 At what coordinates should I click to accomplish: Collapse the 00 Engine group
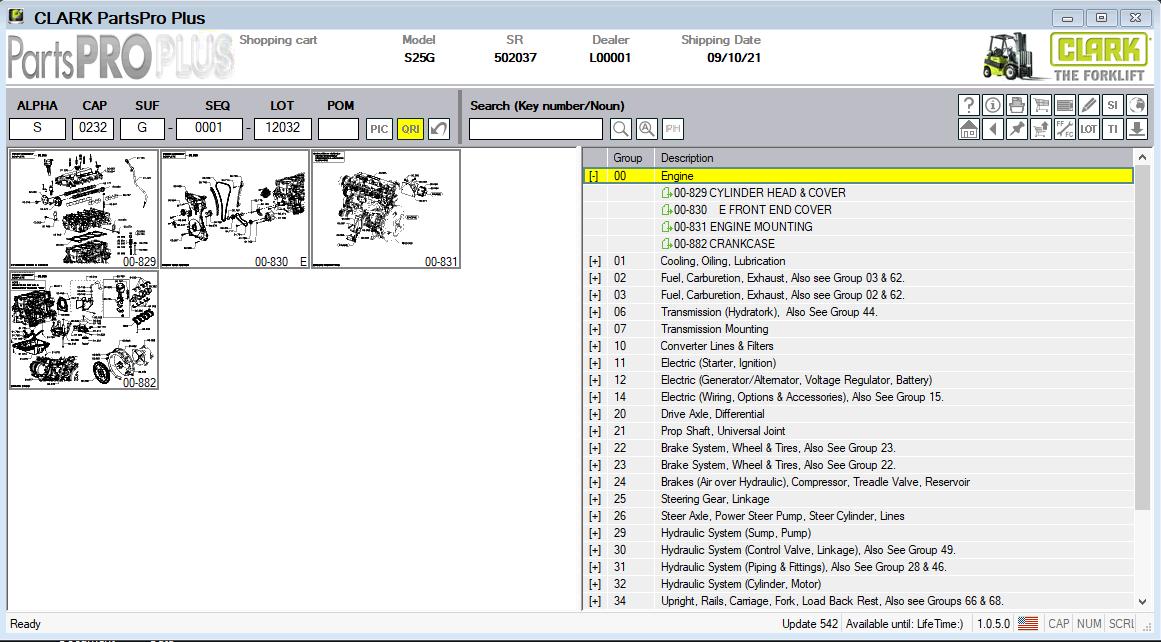click(x=594, y=176)
